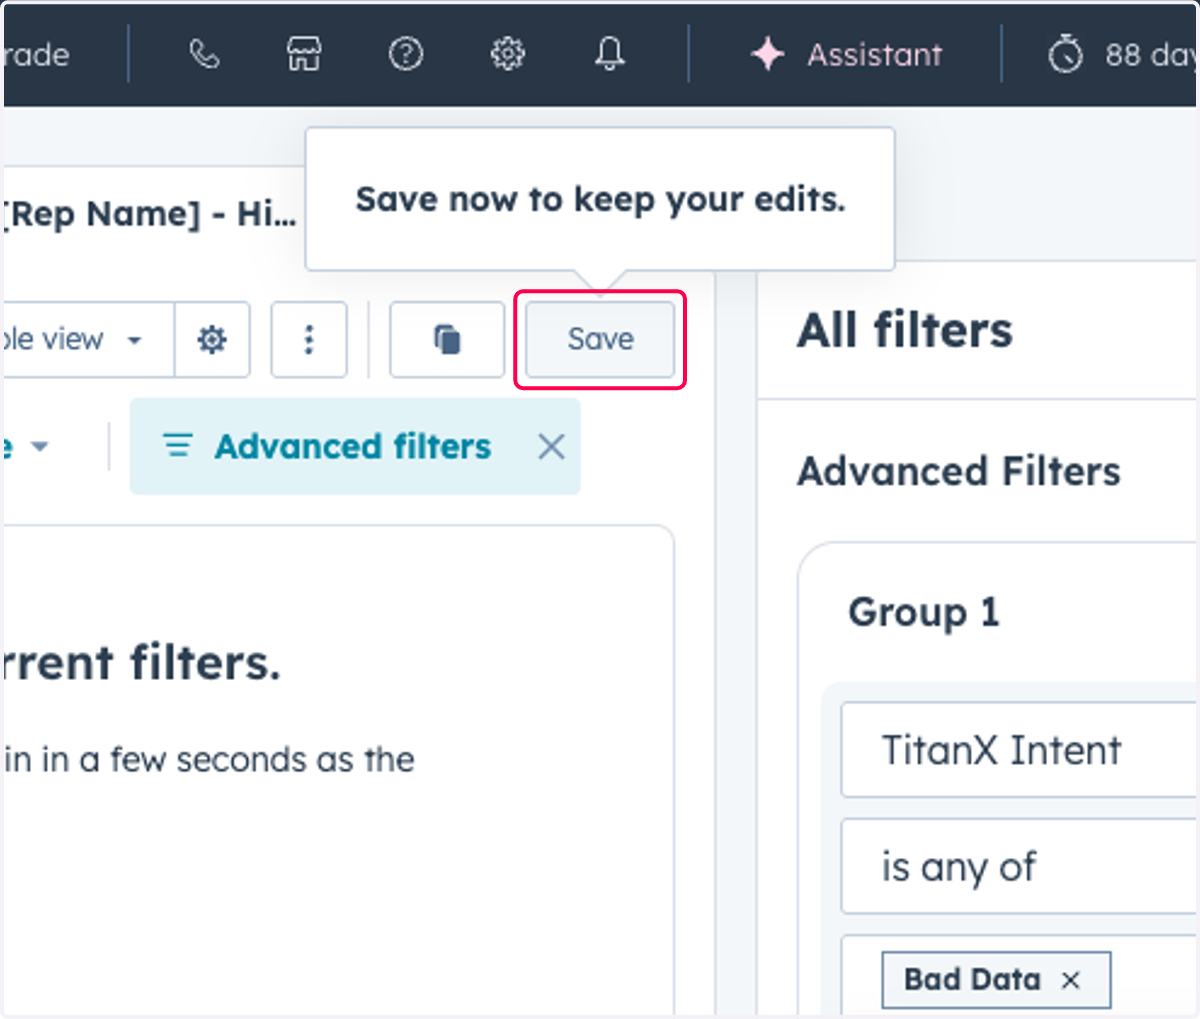Click the Save button
Viewport: 1200px width, 1019px height.
600,340
